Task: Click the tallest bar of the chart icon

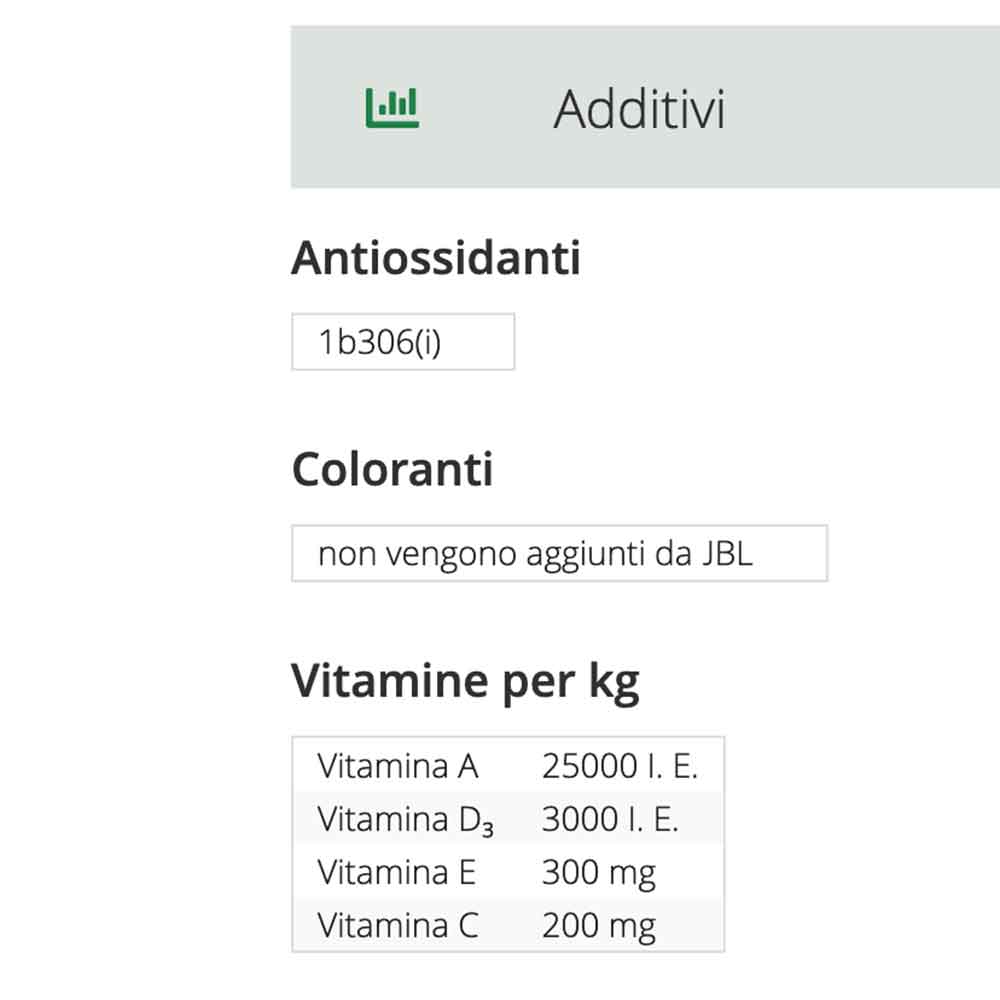Action: point(413,100)
